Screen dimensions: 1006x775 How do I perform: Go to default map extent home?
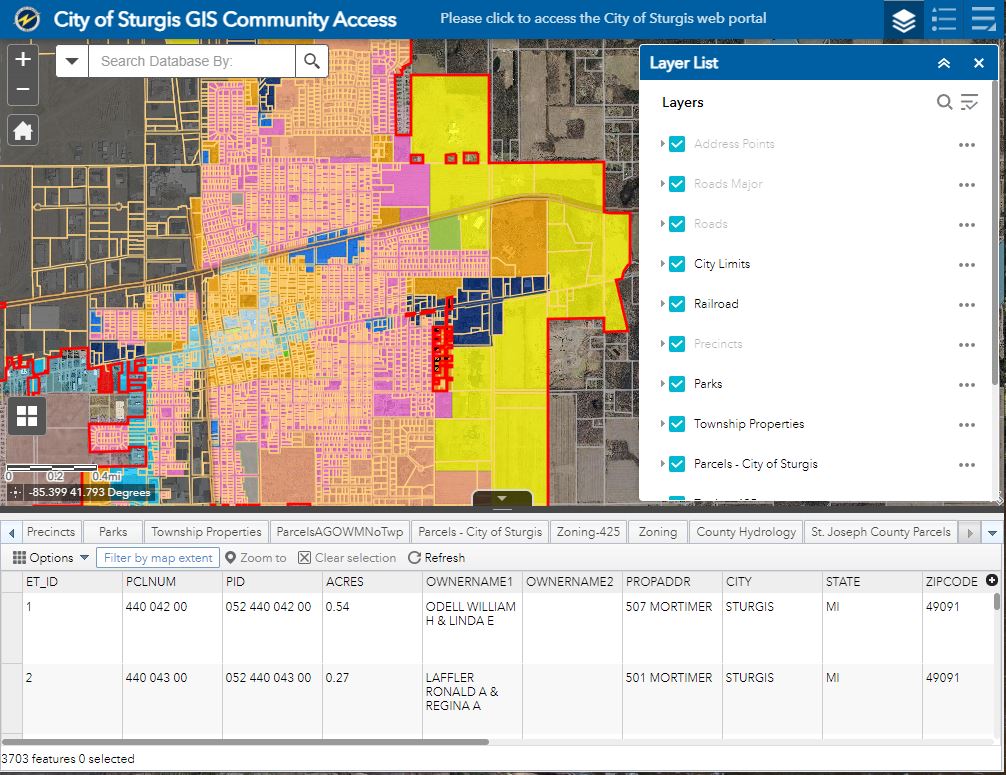click(23, 130)
